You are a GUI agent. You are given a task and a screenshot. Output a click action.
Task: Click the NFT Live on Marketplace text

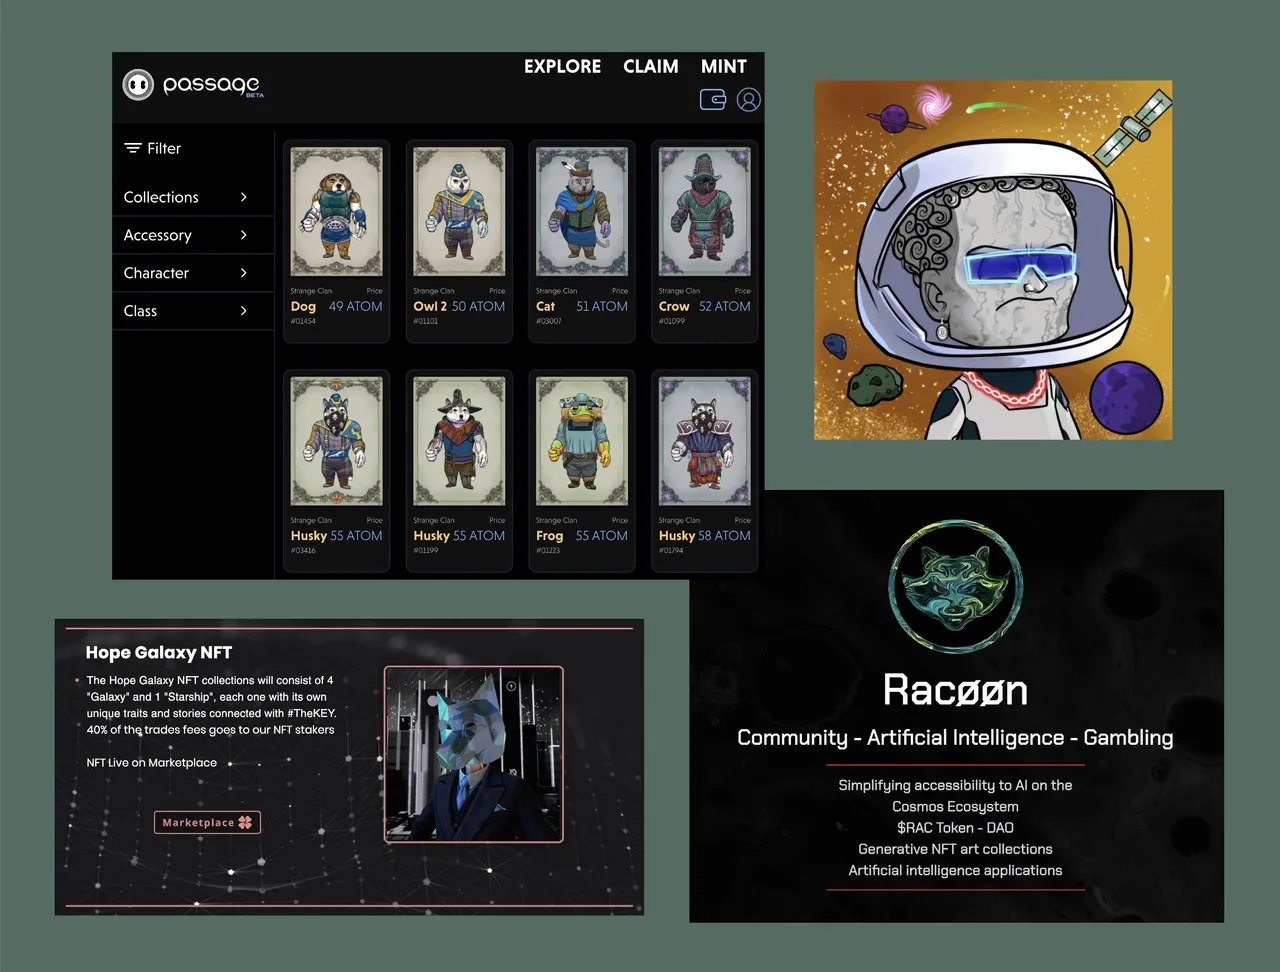152,762
